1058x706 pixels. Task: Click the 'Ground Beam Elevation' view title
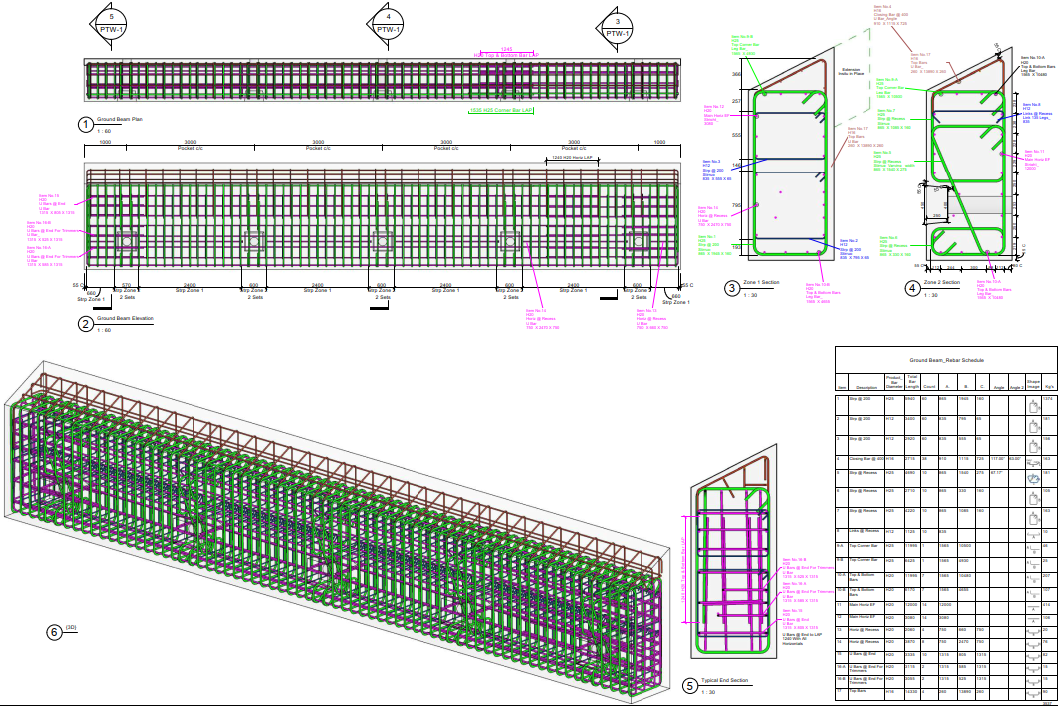click(125, 318)
